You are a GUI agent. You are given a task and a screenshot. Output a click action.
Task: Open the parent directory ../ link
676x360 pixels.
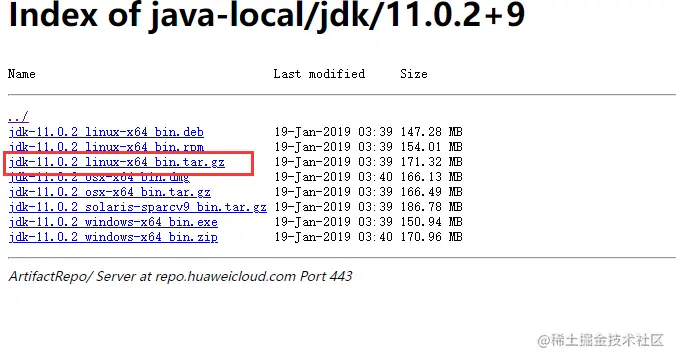pos(18,116)
